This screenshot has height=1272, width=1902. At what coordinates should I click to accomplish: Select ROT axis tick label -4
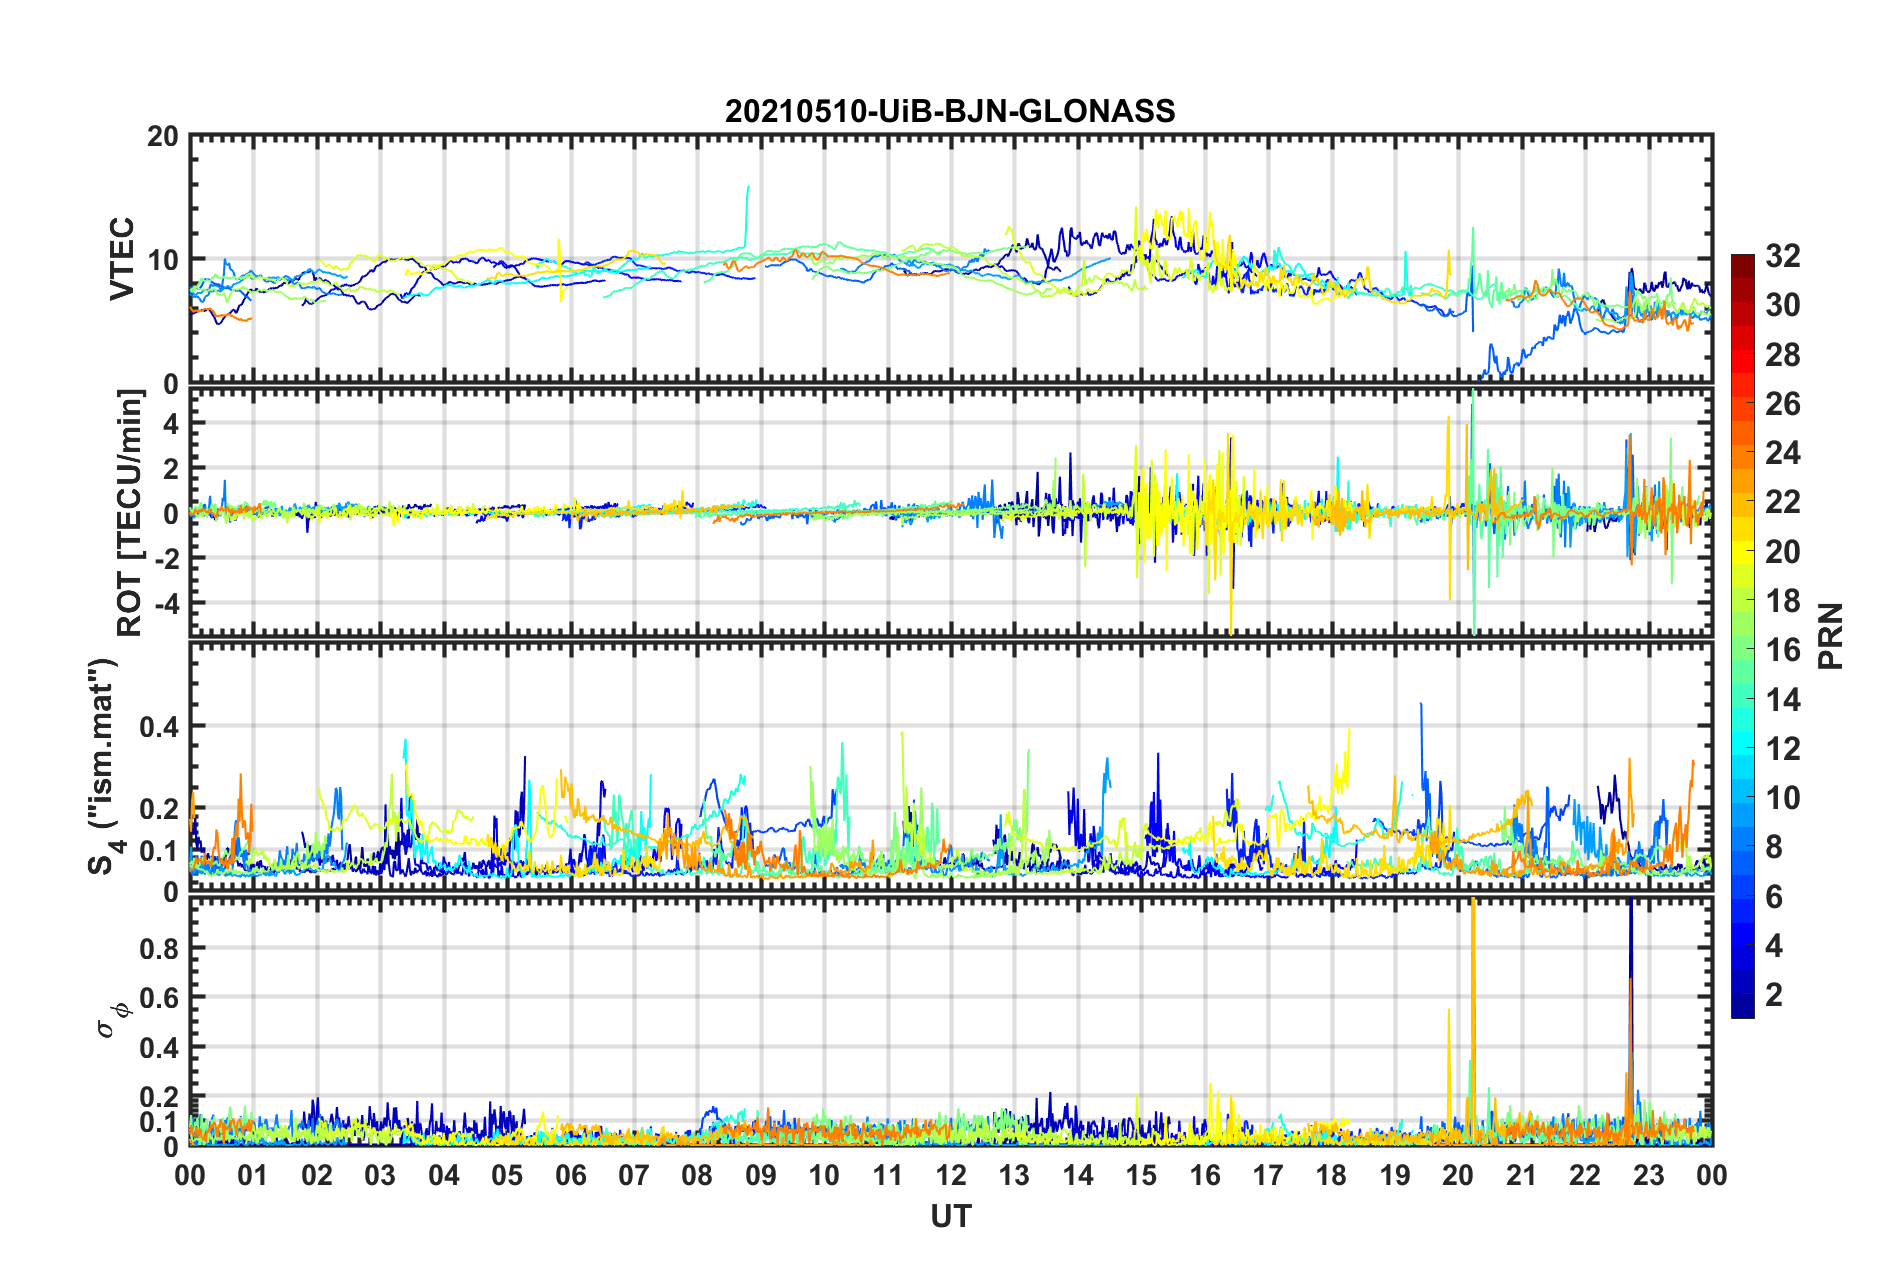(x=165, y=603)
